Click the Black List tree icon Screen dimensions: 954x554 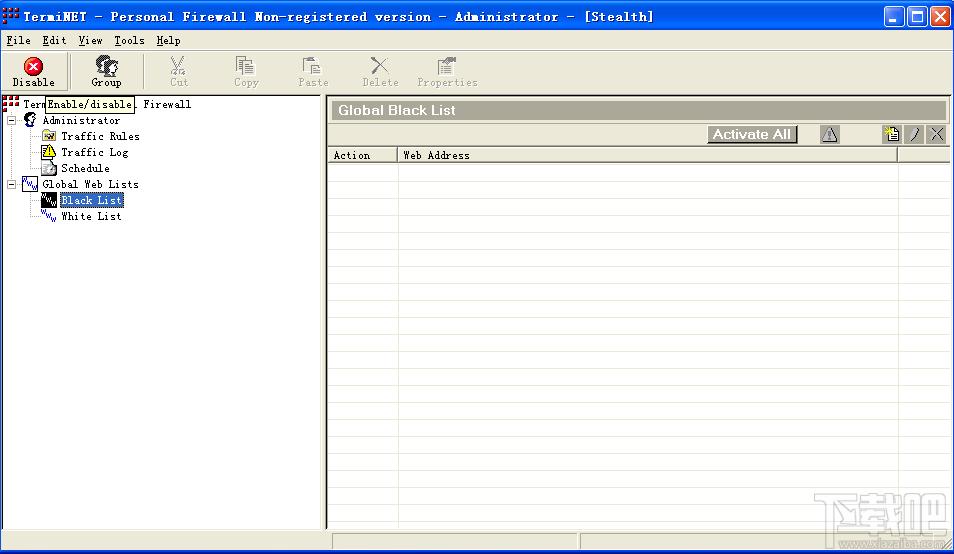coord(49,199)
